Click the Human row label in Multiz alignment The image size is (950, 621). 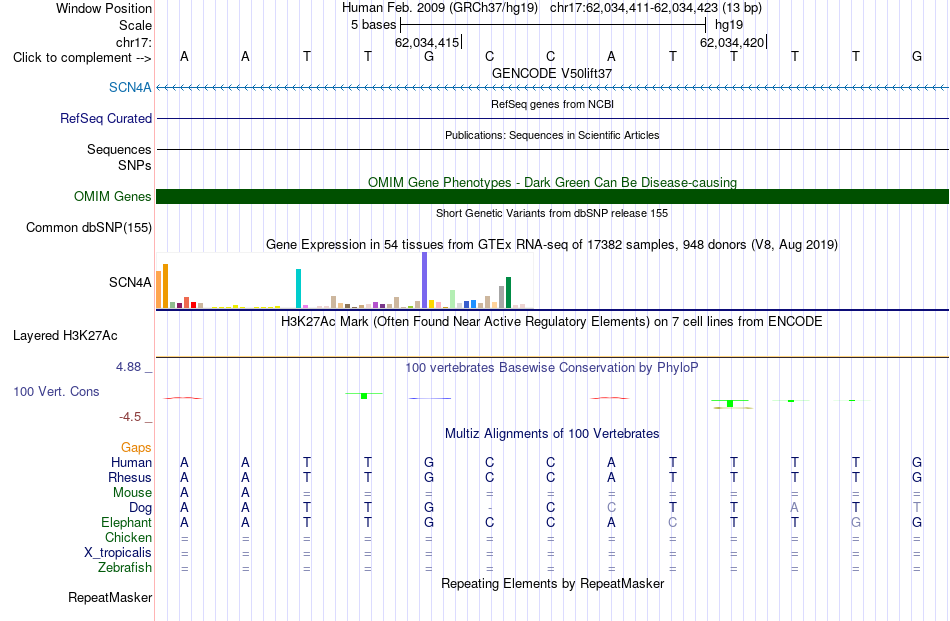(x=131, y=463)
